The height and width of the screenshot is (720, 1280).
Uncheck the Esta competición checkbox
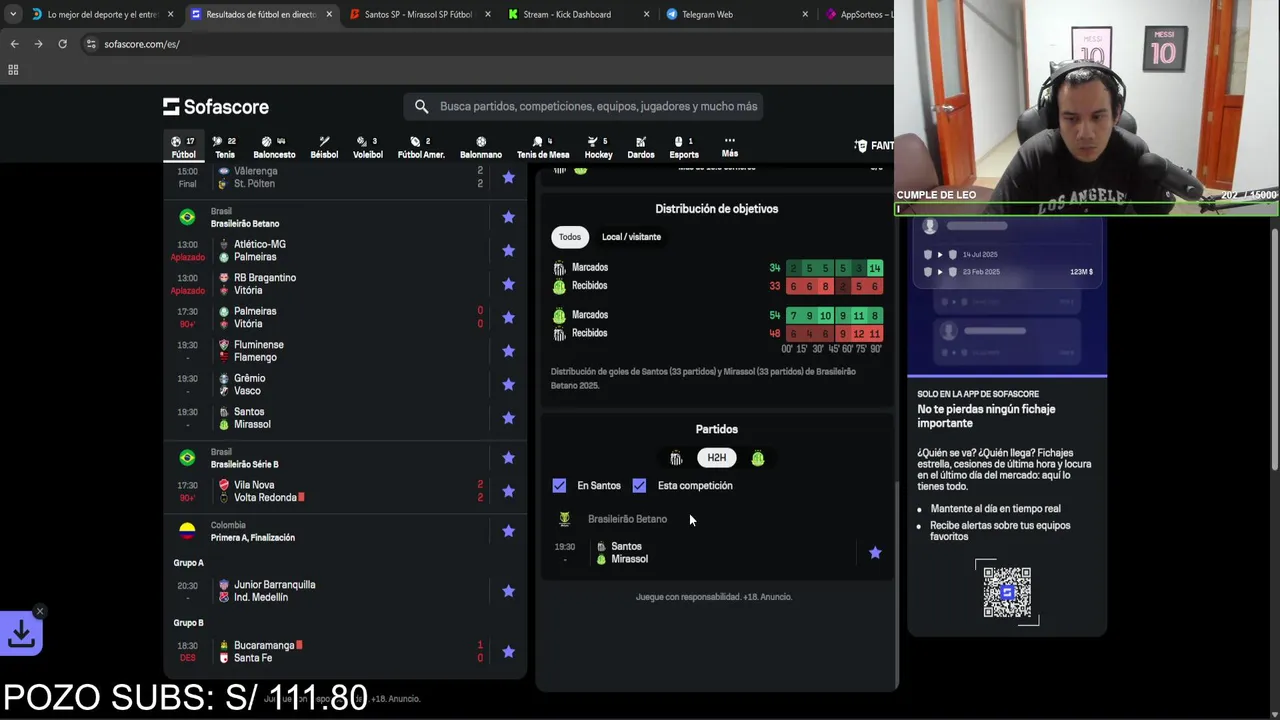639,485
